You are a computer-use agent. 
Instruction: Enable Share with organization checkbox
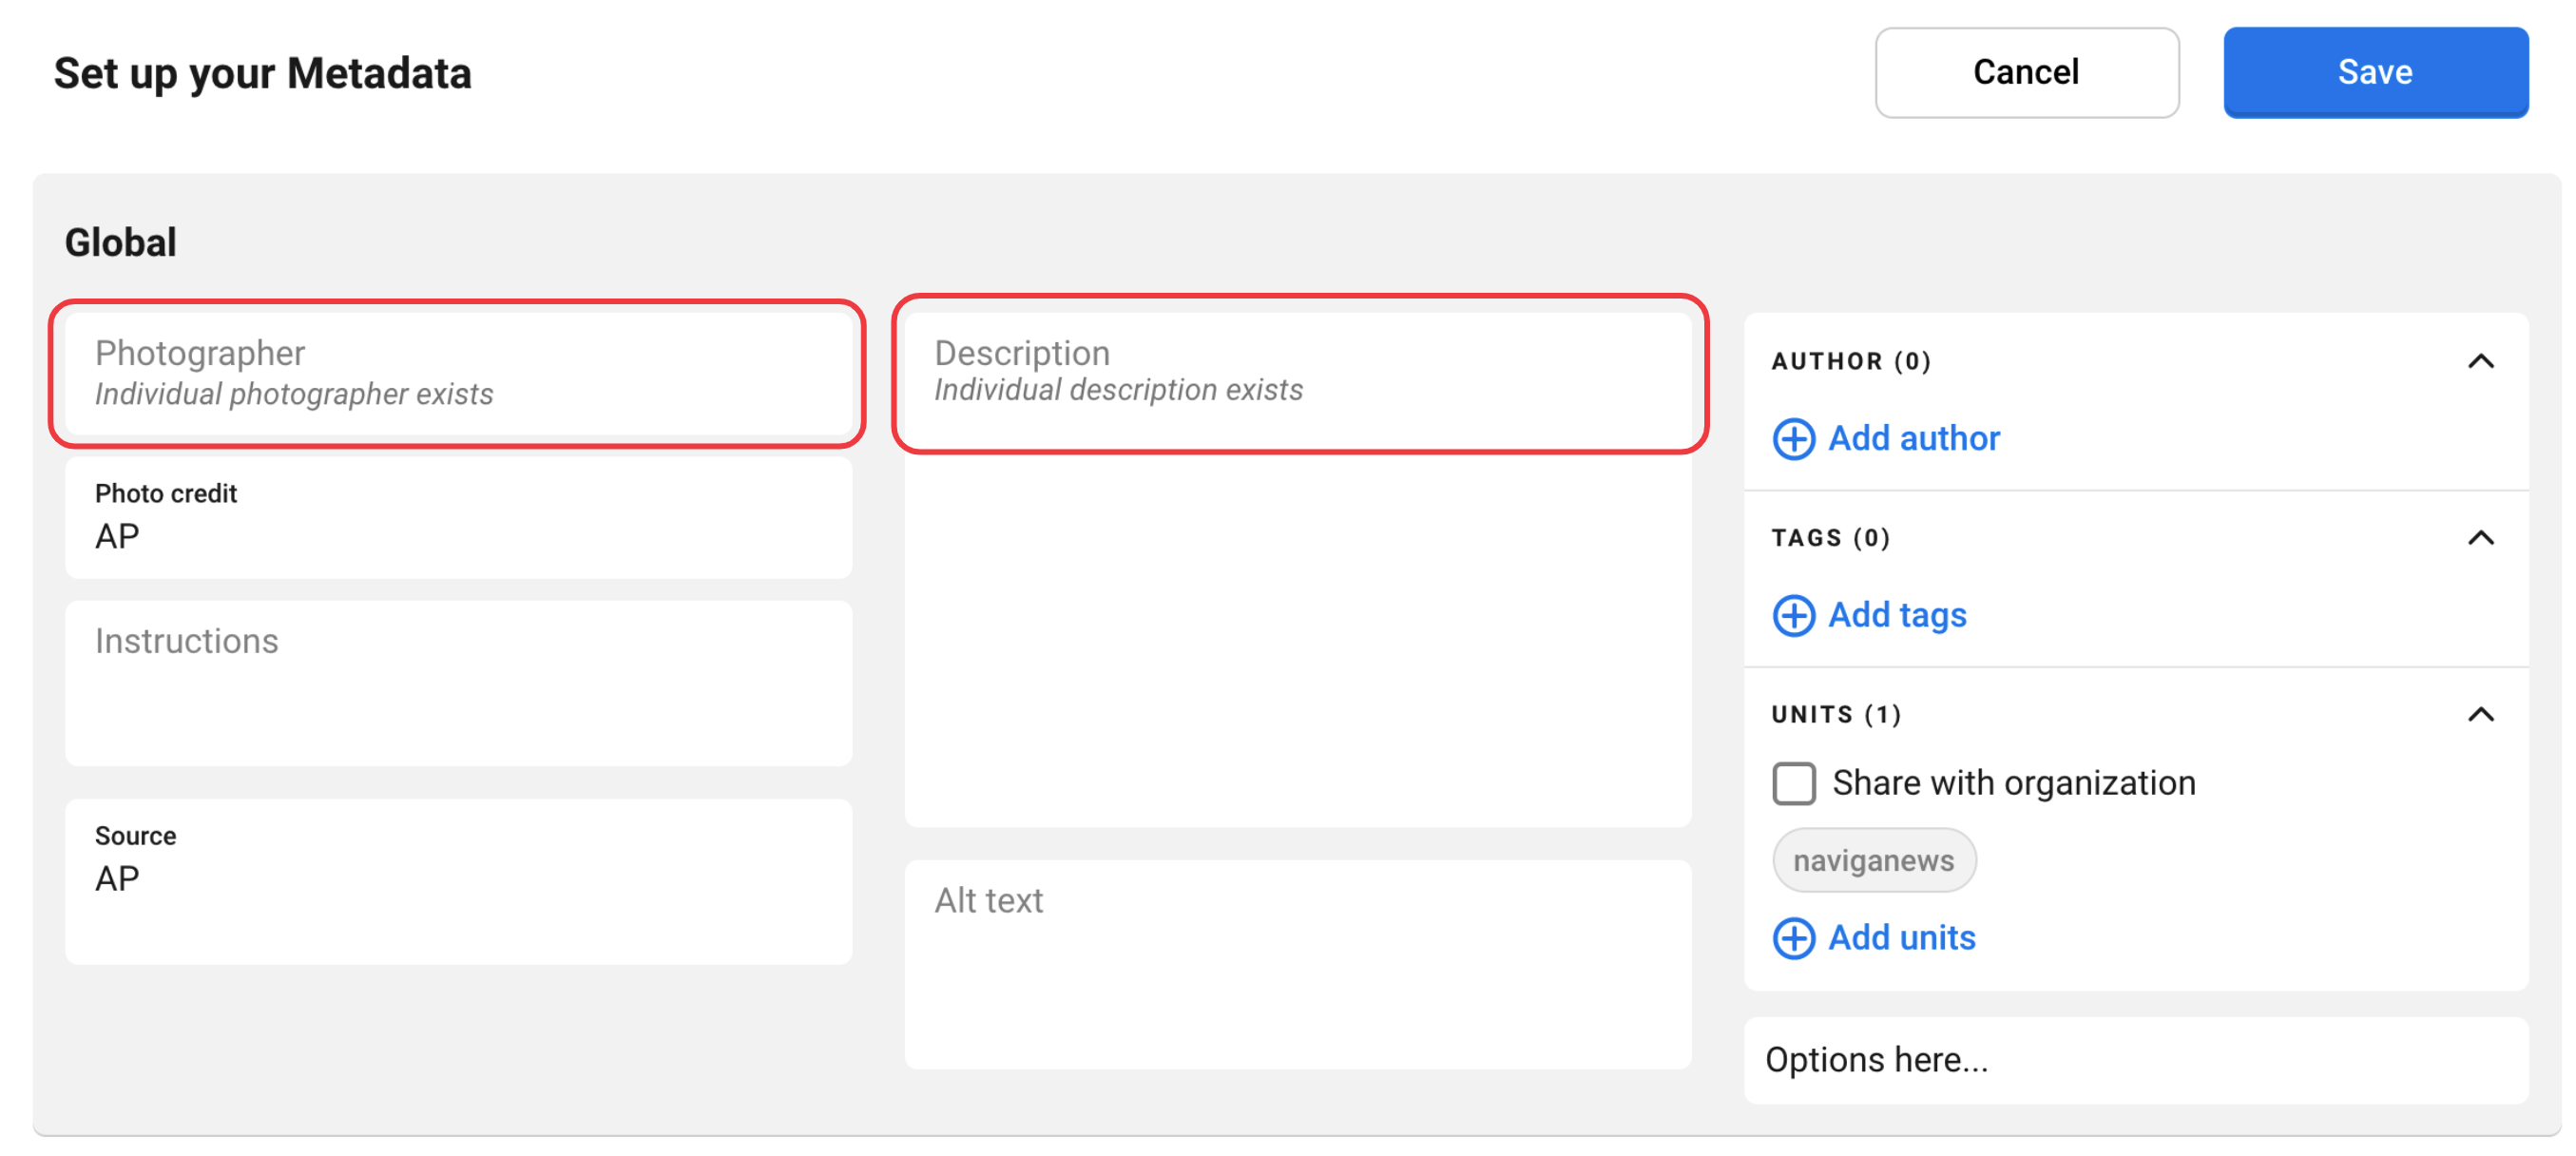[x=1793, y=783]
